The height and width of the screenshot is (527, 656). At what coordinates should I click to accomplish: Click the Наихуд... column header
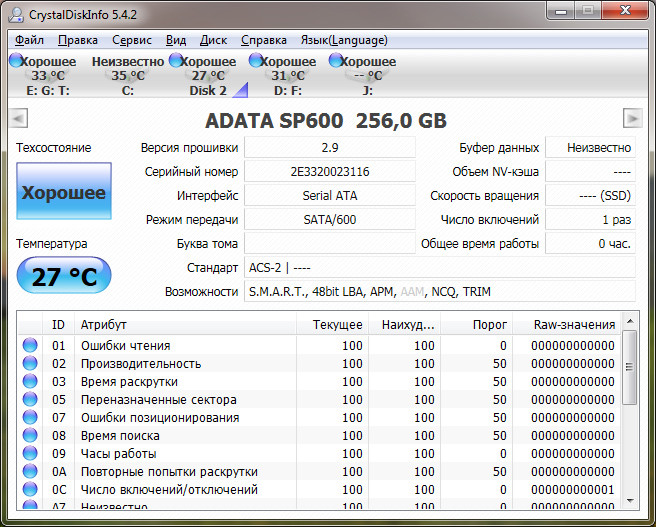[x=405, y=325]
